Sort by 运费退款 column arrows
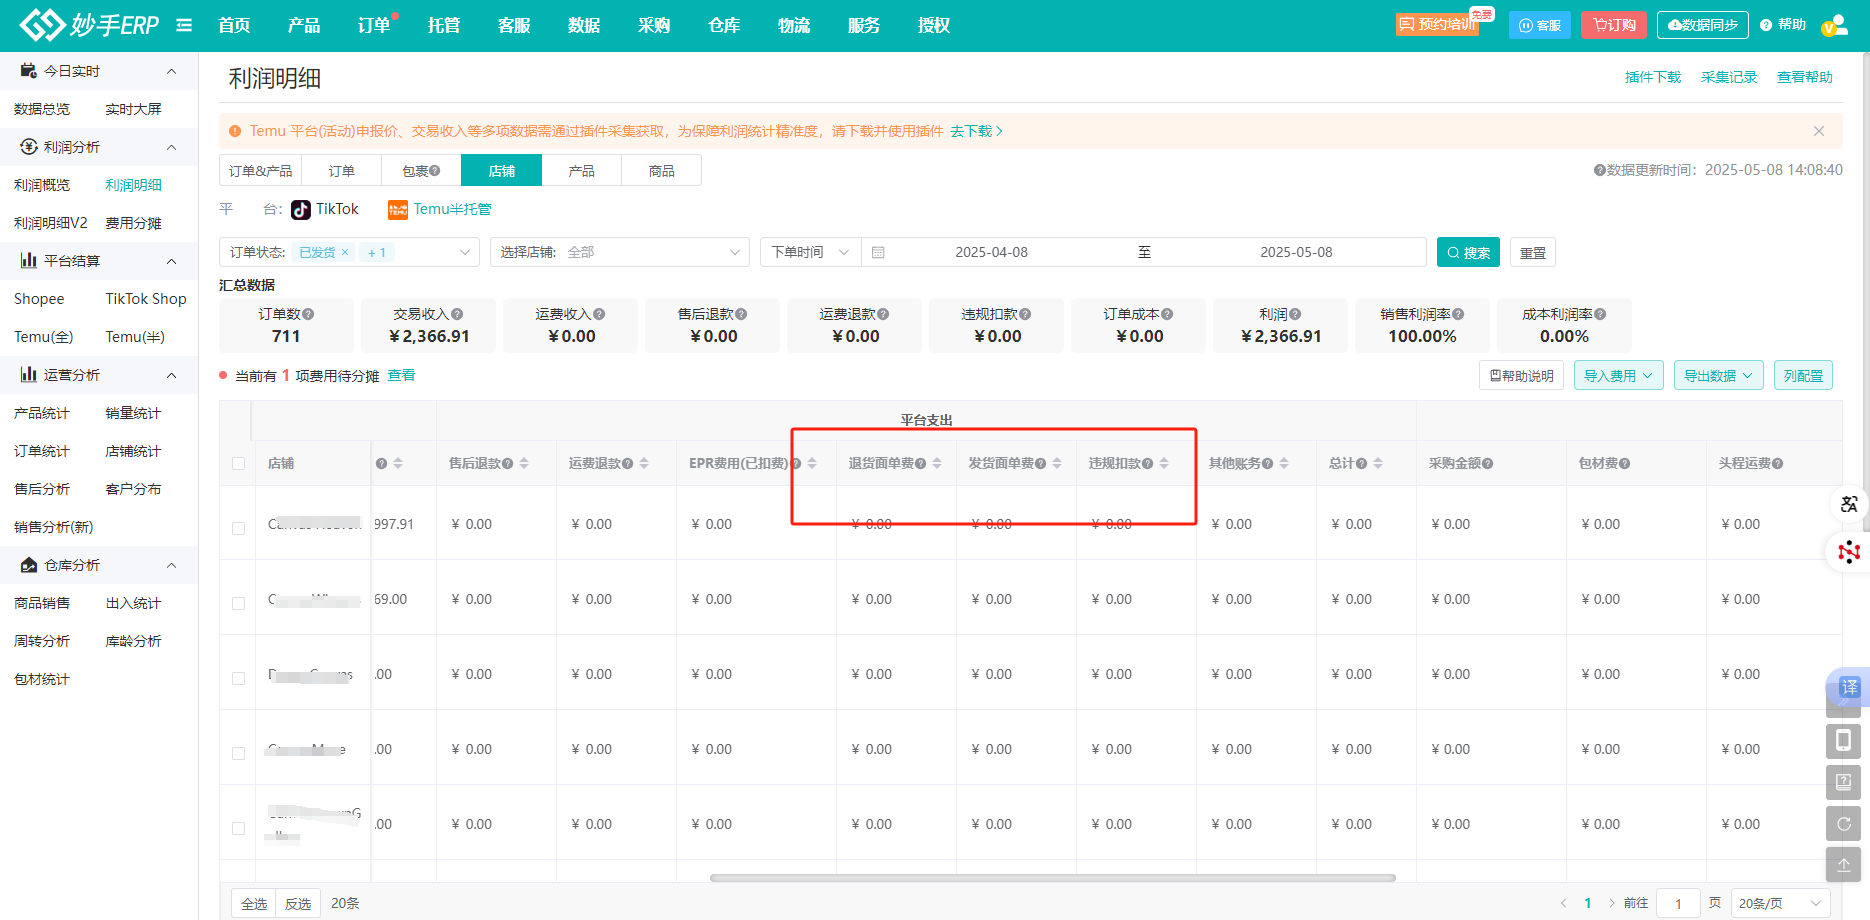Image resolution: width=1870 pixels, height=920 pixels. click(644, 463)
